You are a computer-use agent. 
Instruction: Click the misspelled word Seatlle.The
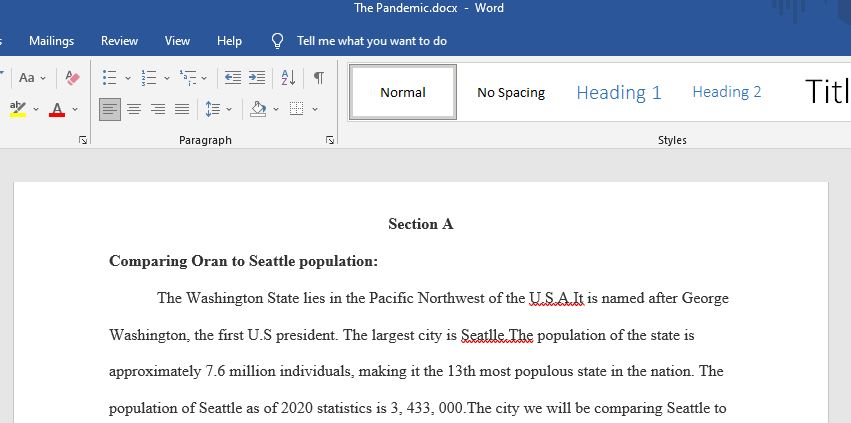coord(497,335)
